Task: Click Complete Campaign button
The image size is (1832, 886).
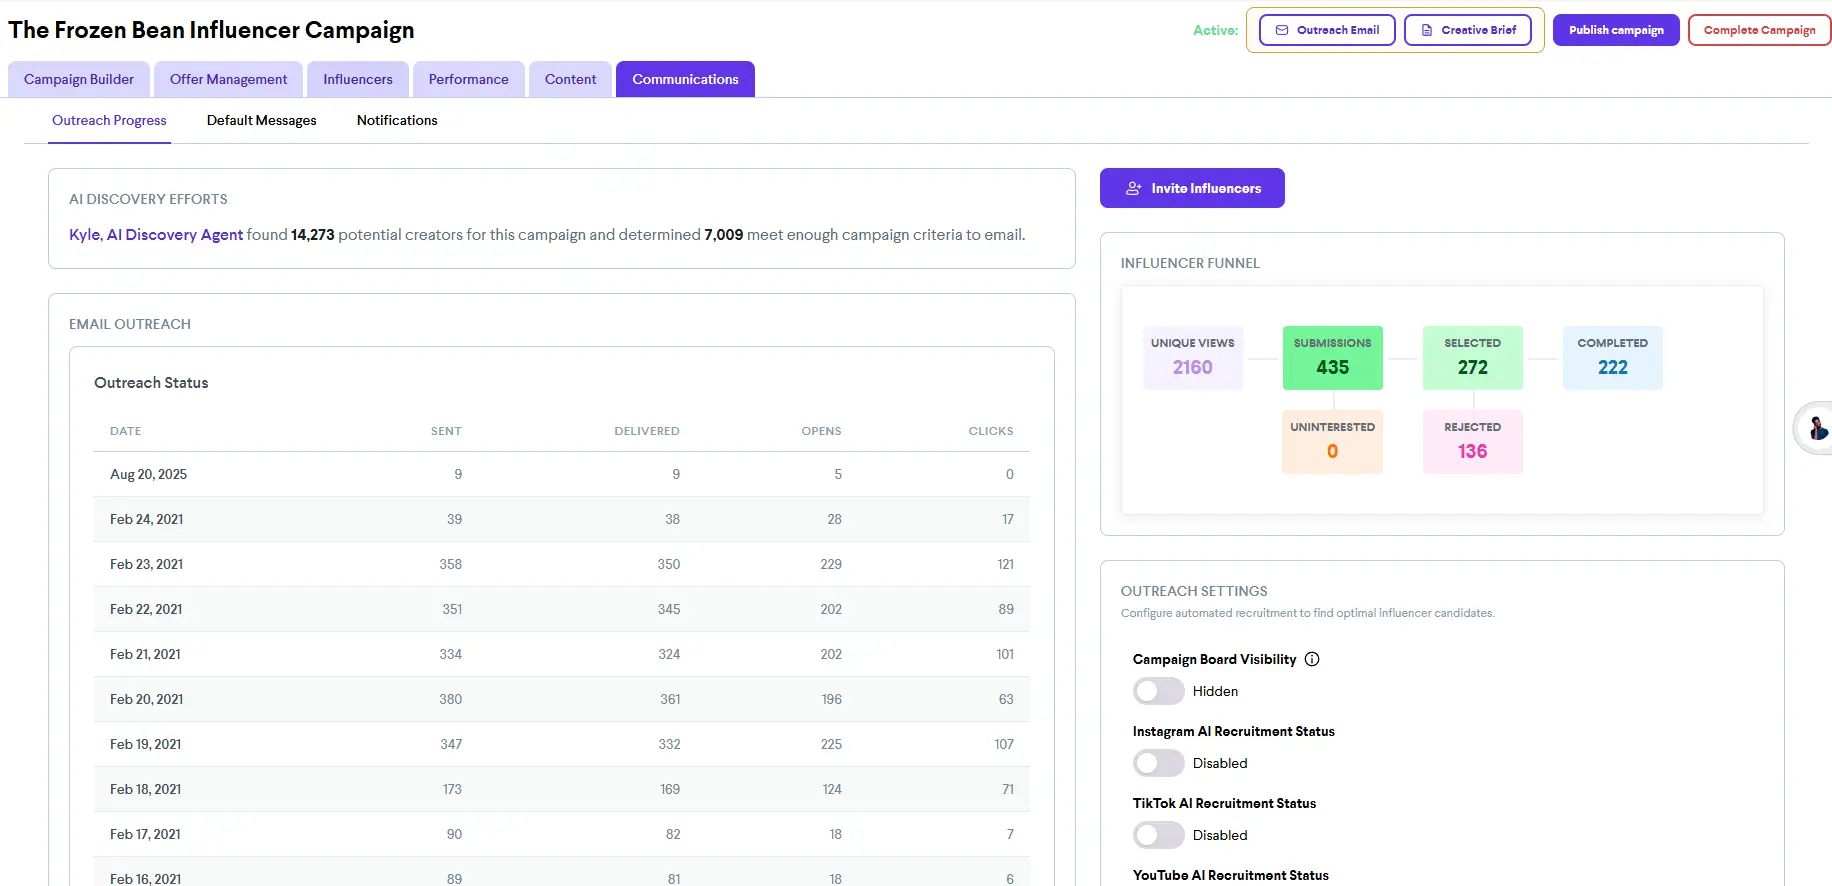Action: tap(1759, 30)
